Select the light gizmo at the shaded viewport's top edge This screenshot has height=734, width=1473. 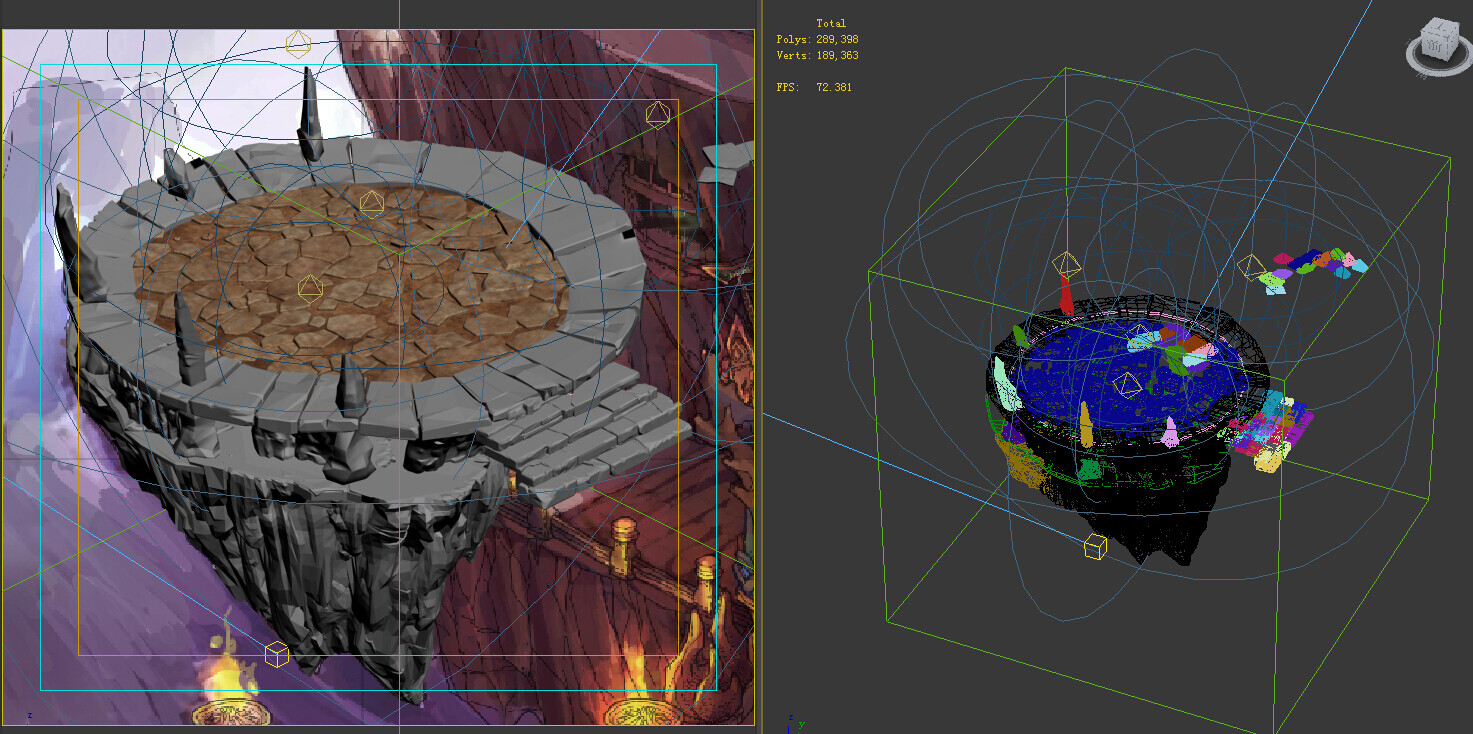tap(298, 43)
